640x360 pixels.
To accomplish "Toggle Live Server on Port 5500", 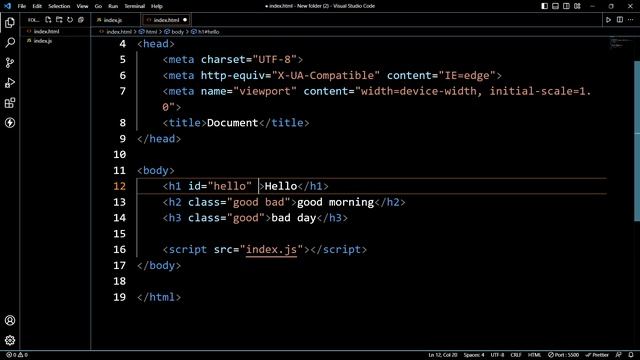I will pos(564,355).
